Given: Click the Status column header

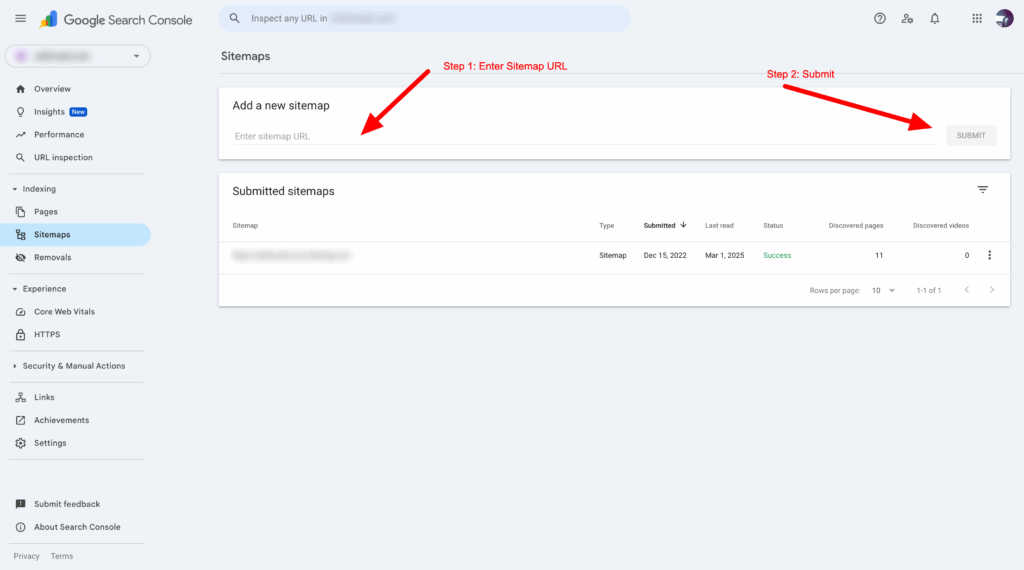Looking at the screenshot, I should point(773,225).
